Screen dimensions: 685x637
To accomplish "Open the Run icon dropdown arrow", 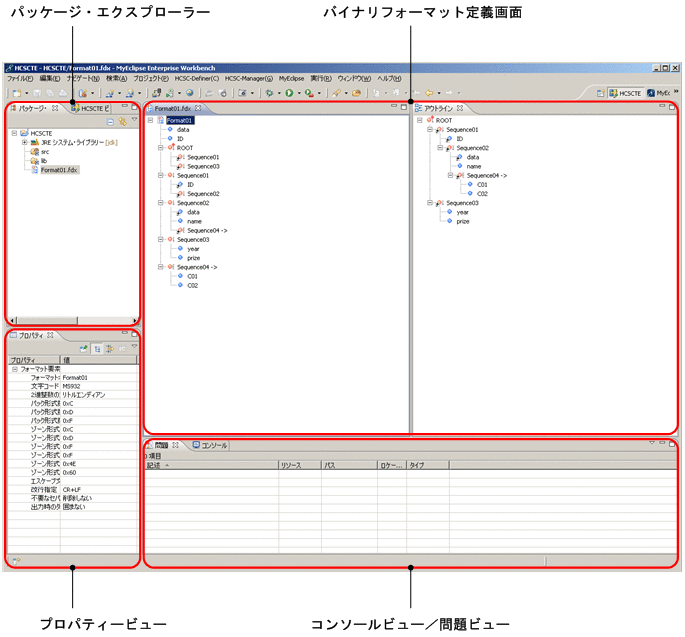I will pos(299,93).
